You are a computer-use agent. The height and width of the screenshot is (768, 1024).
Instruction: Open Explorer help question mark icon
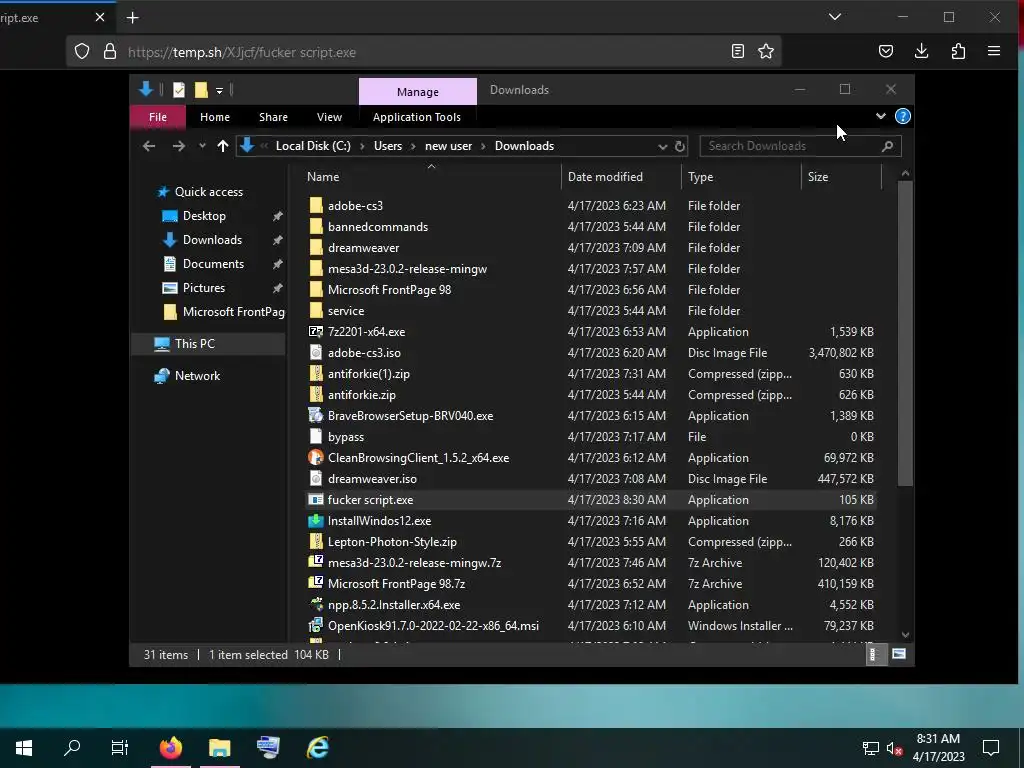903,116
